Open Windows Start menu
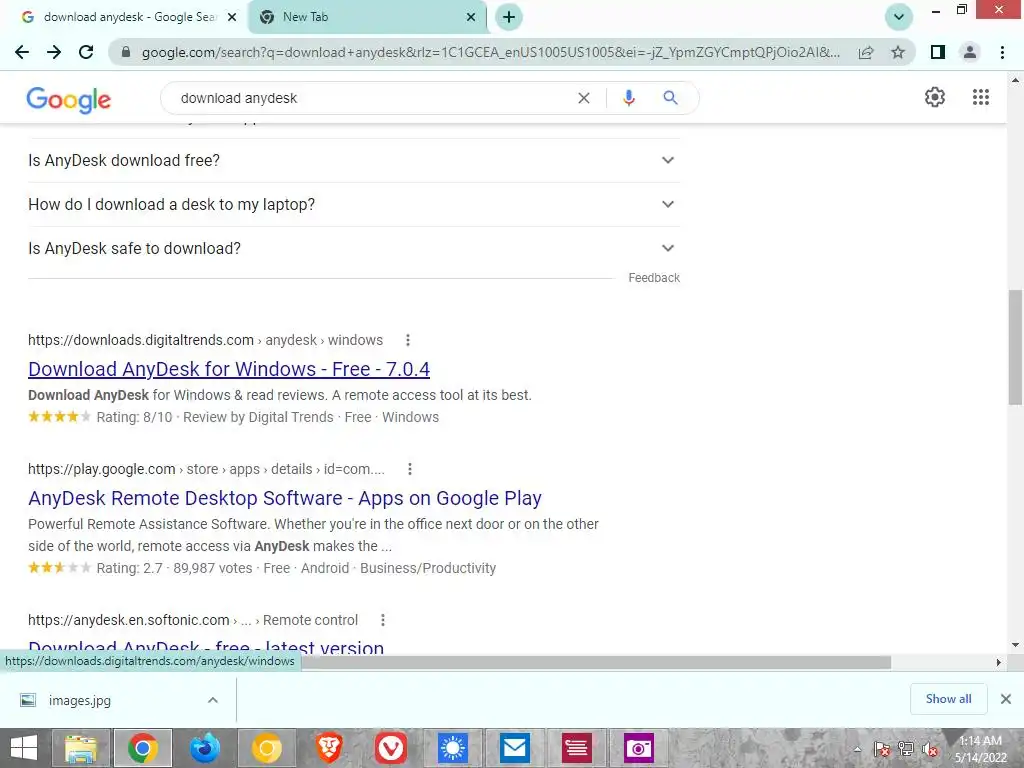The height and width of the screenshot is (768, 1024). tap(24, 748)
